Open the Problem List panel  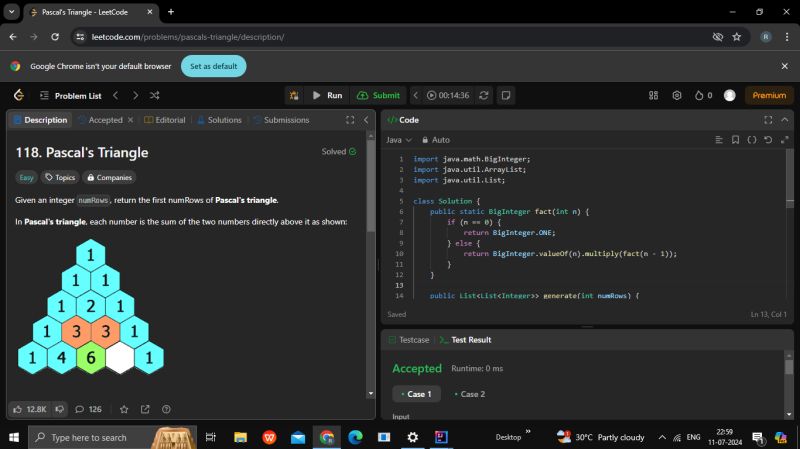coord(71,95)
